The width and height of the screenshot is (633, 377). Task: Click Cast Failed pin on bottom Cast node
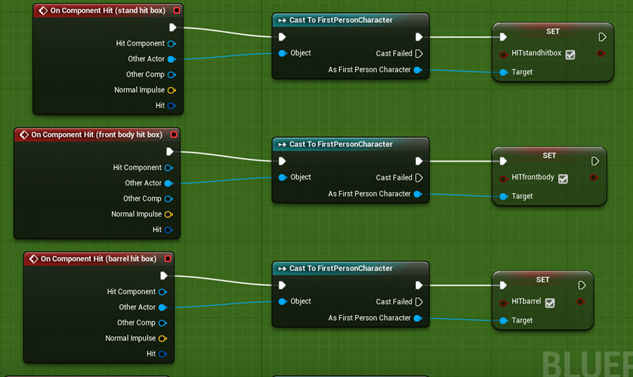[x=419, y=302]
